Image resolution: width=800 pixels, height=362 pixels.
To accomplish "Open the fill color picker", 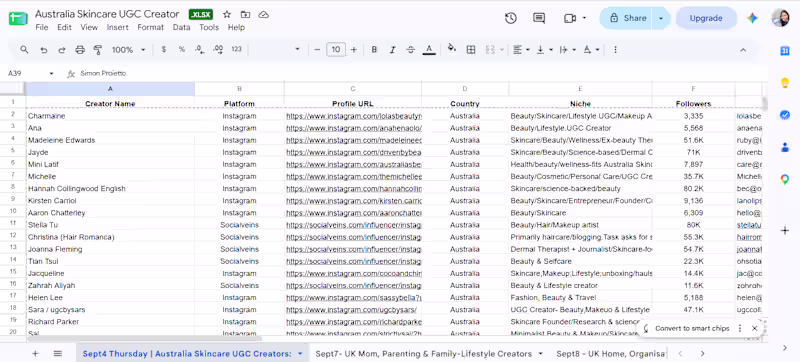I will 452,49.
